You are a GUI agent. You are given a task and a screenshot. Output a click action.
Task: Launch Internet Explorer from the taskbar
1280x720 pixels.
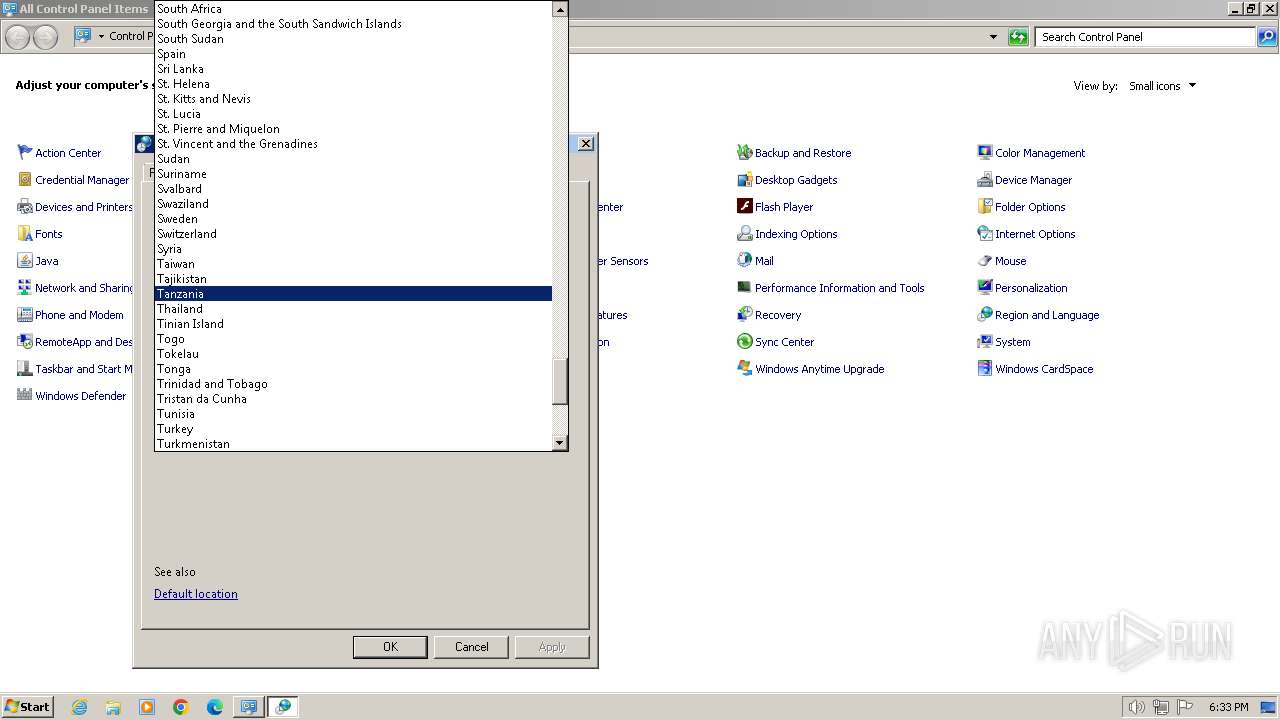[79, 707]
